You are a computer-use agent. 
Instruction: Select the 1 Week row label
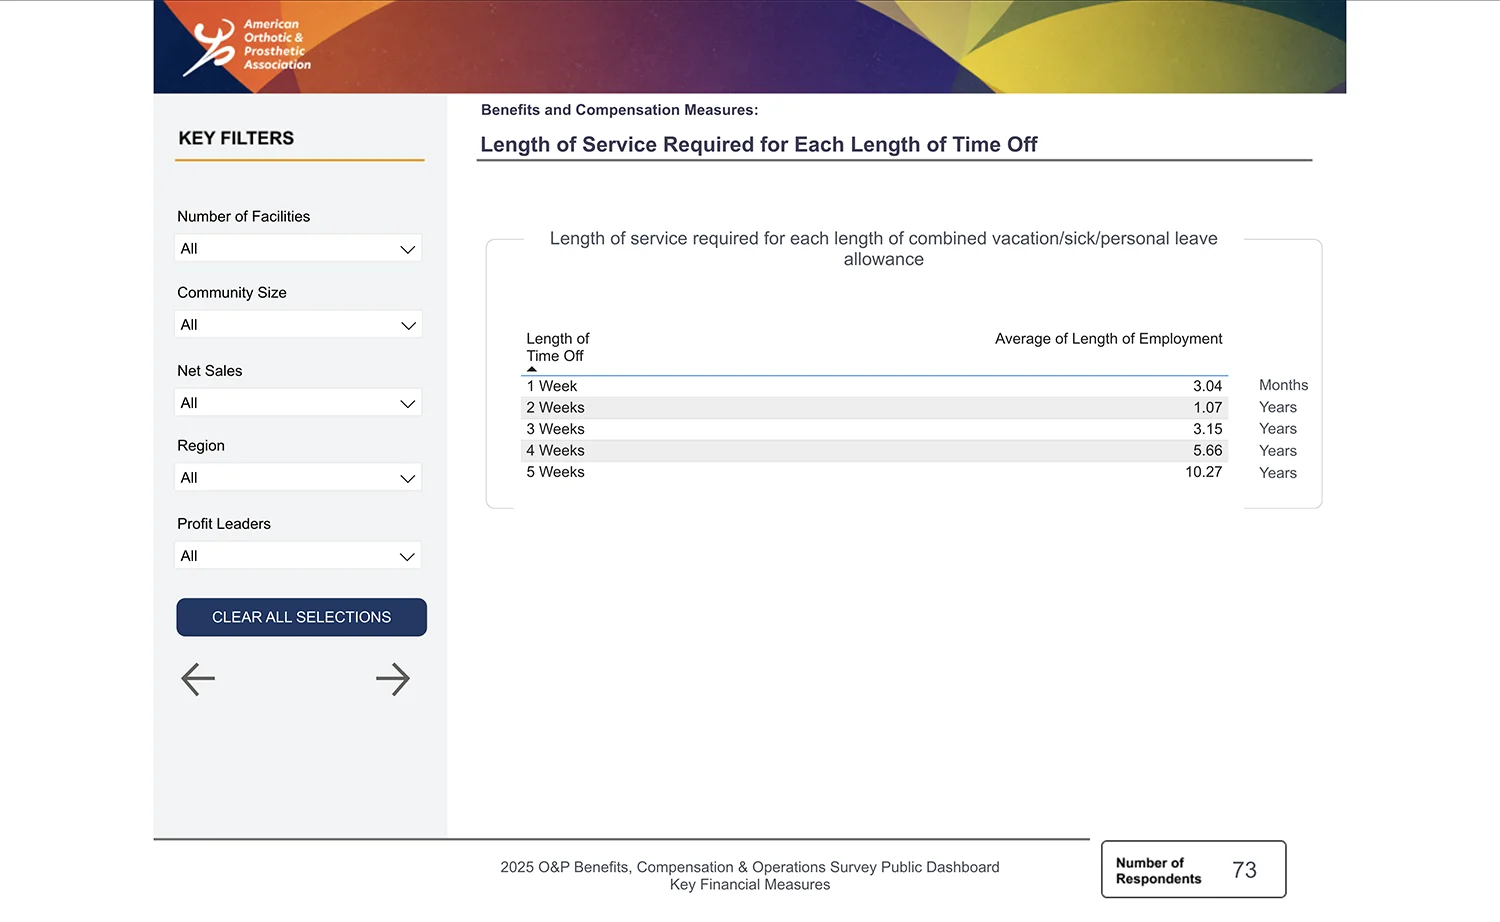(x=552, y=386)
